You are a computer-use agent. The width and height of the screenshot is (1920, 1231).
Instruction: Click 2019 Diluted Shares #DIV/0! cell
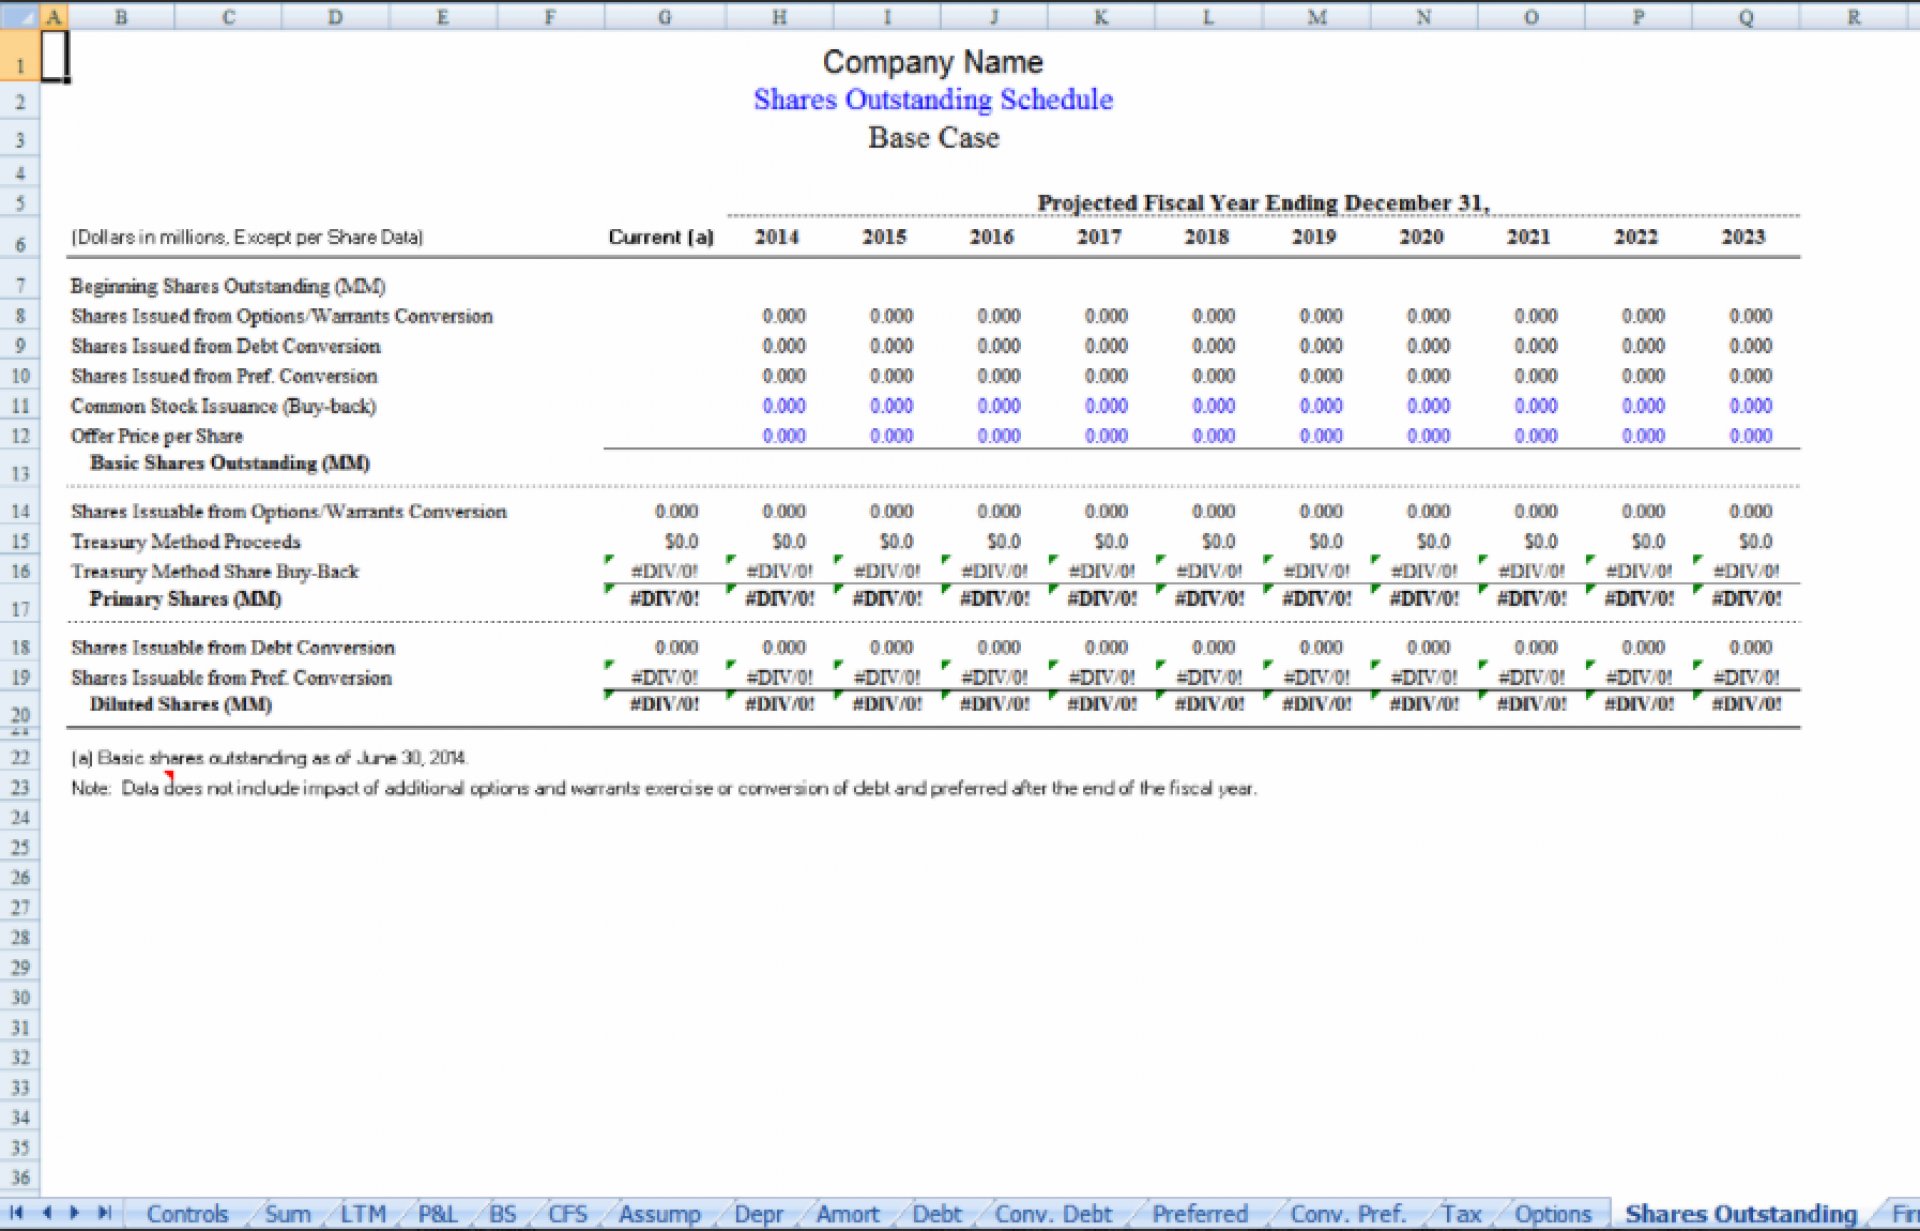pos(1316,704)
